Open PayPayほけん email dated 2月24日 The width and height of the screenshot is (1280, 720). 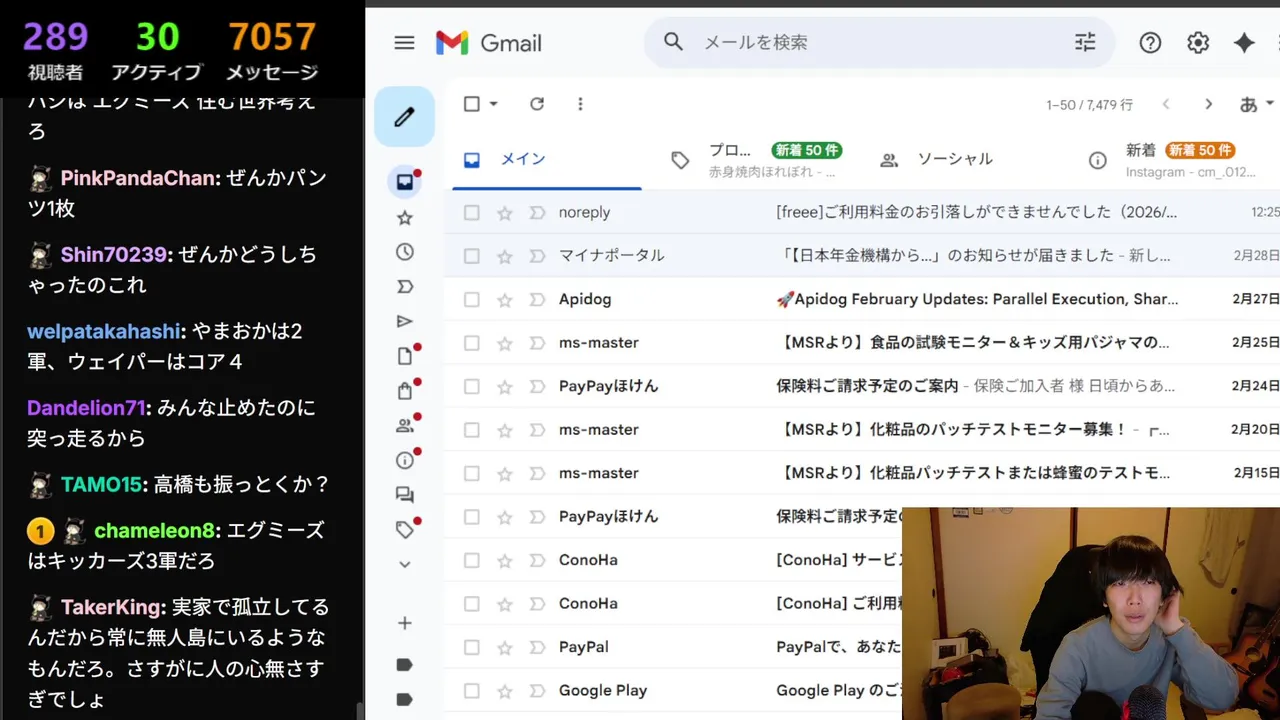(862, 386)
